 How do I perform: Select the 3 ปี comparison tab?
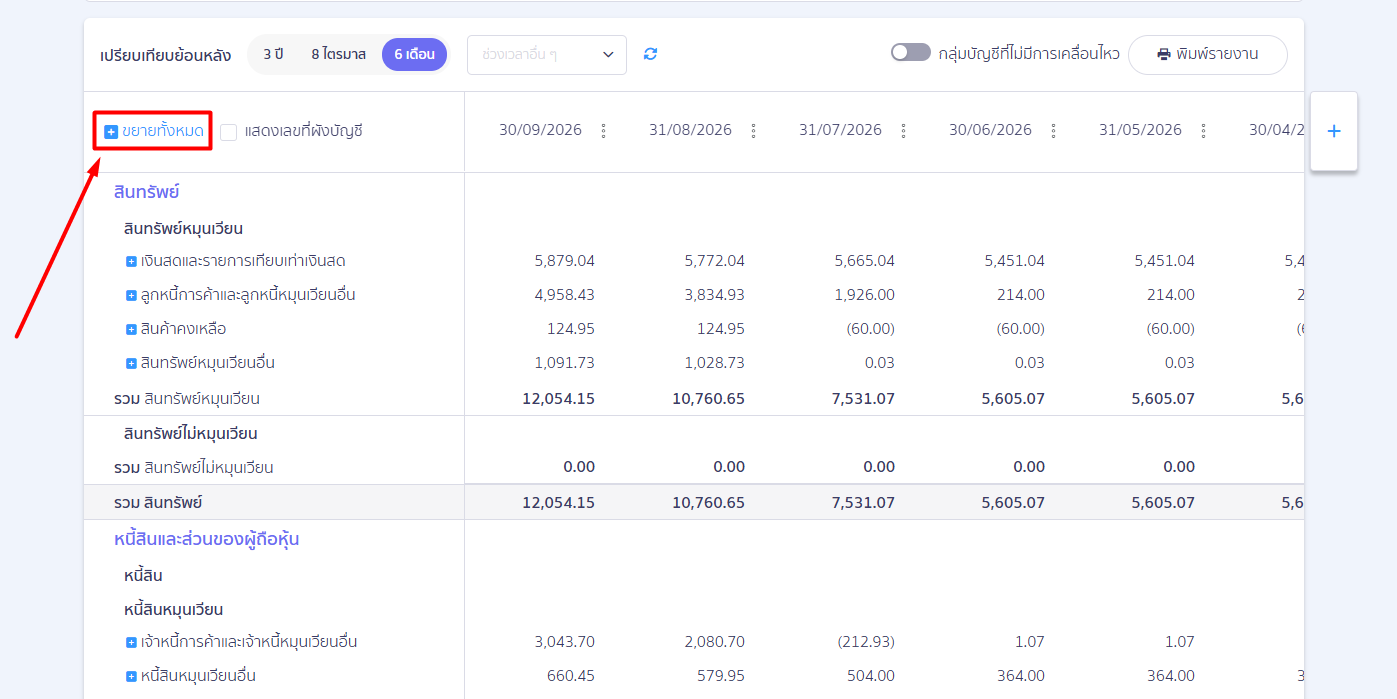(273, 54)
